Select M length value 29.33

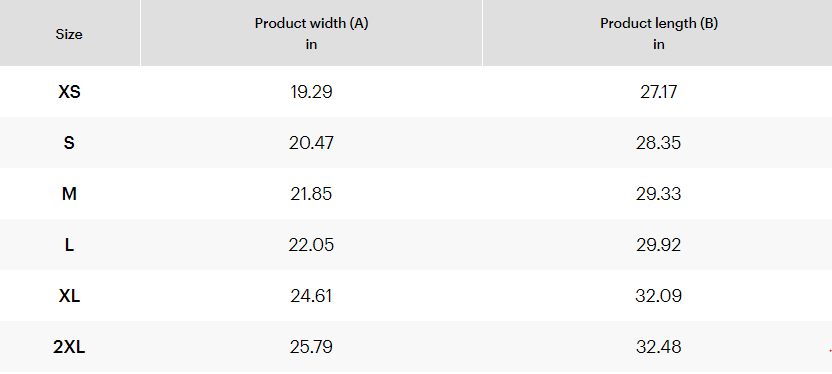(x=658, y=194)
